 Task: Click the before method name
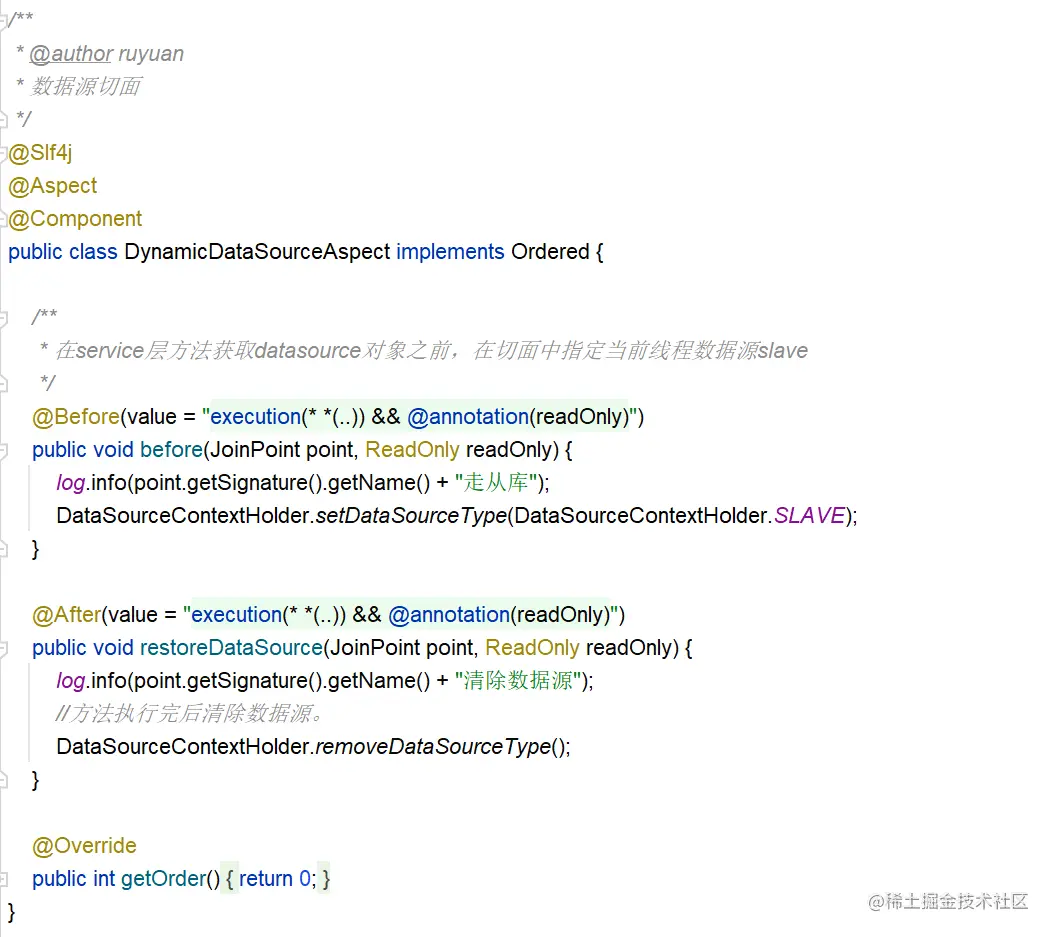pos(171,450)
